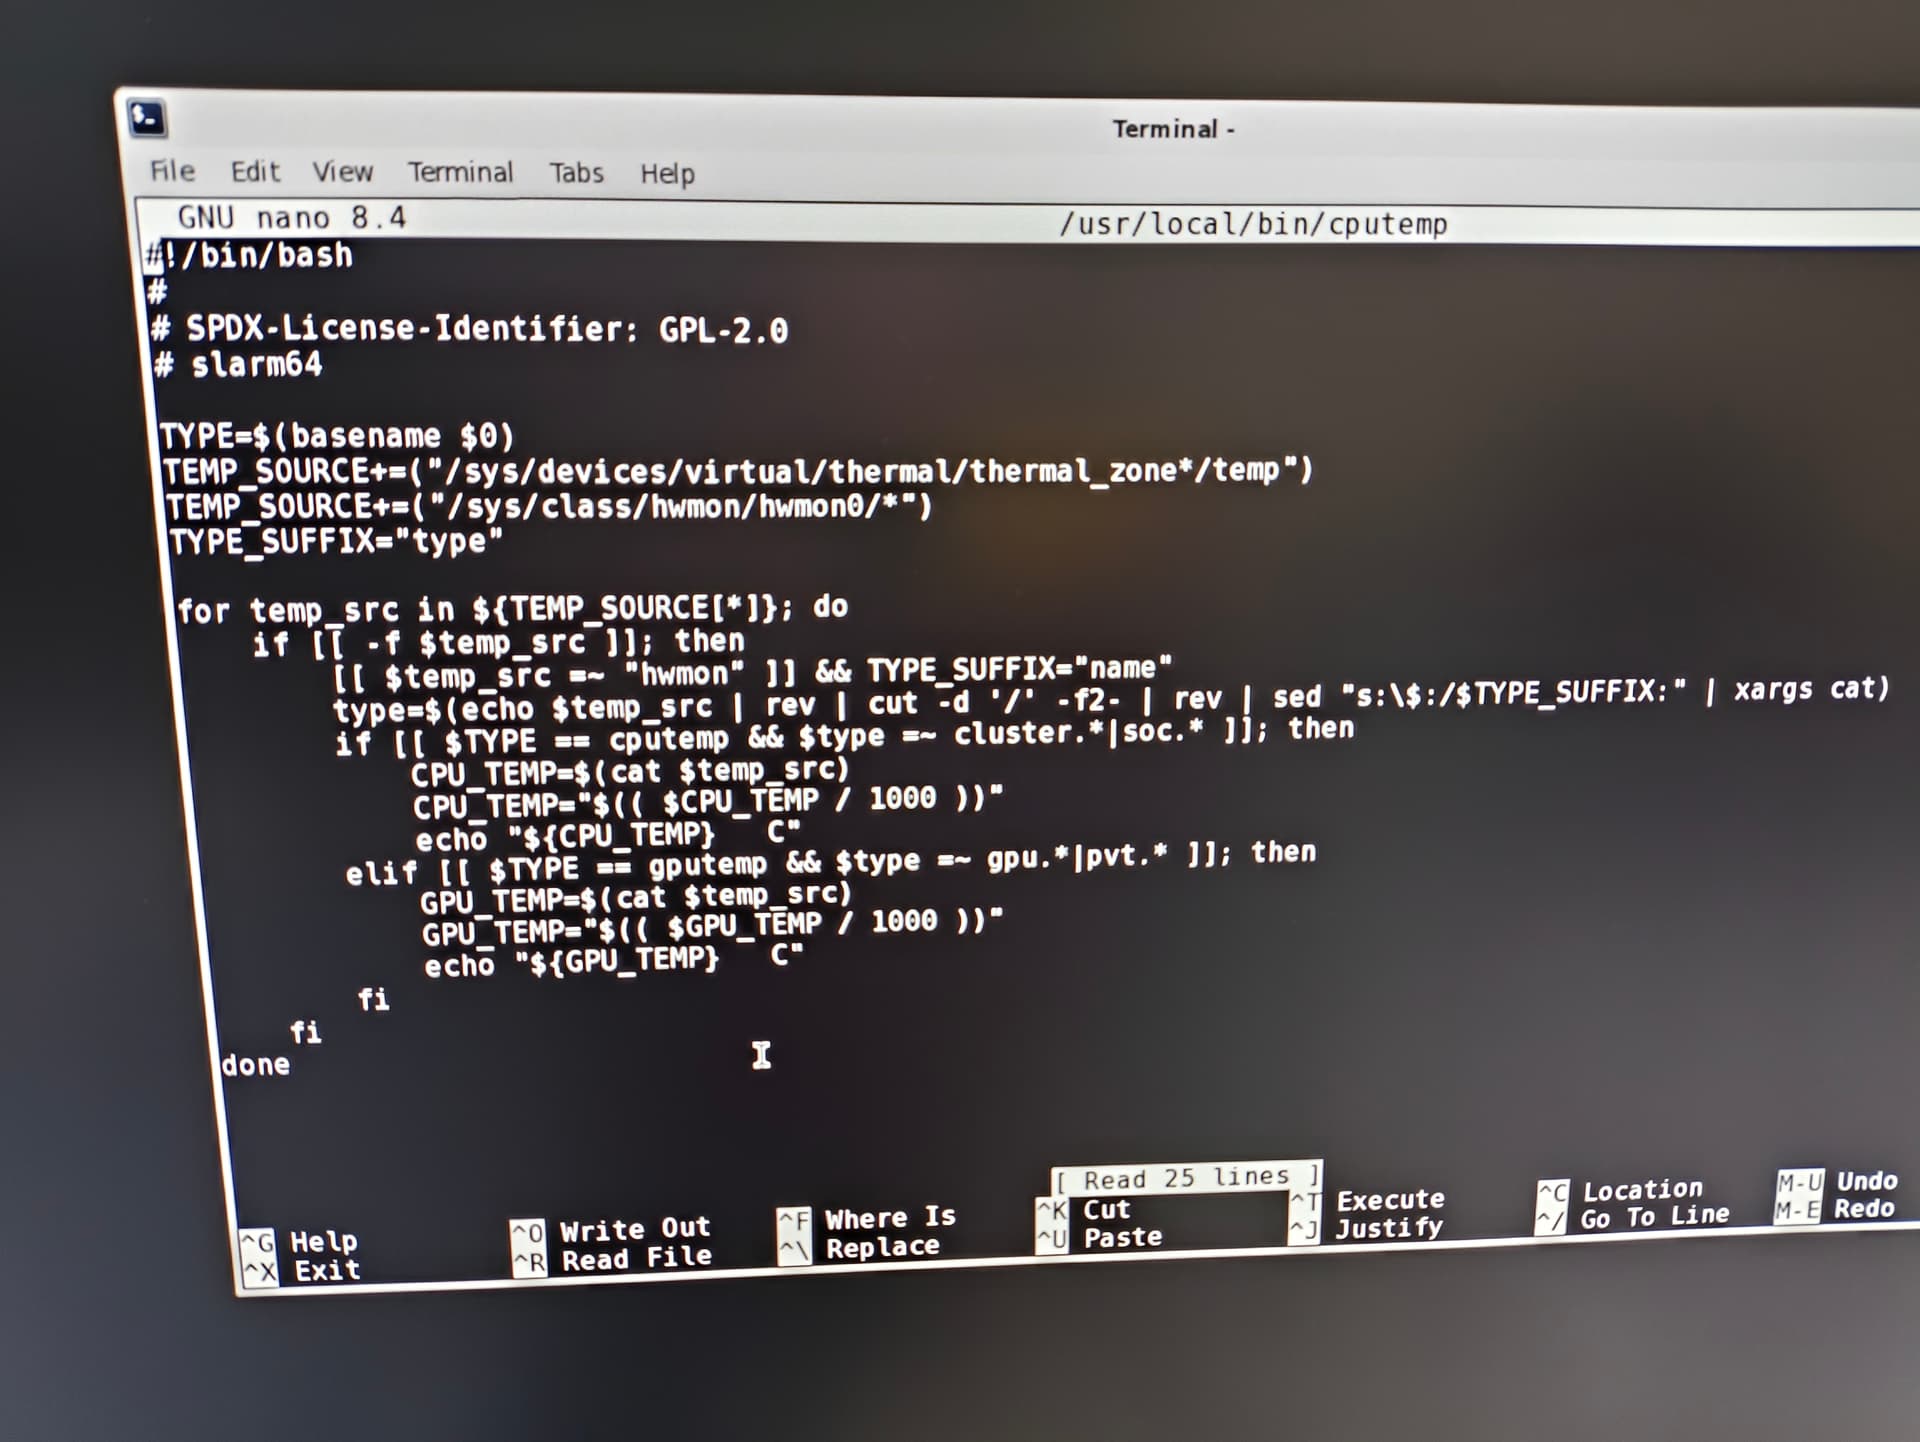
Task: Click the '# slarm64' comment line
Action: pyautogui.click(x=238, y=365)
